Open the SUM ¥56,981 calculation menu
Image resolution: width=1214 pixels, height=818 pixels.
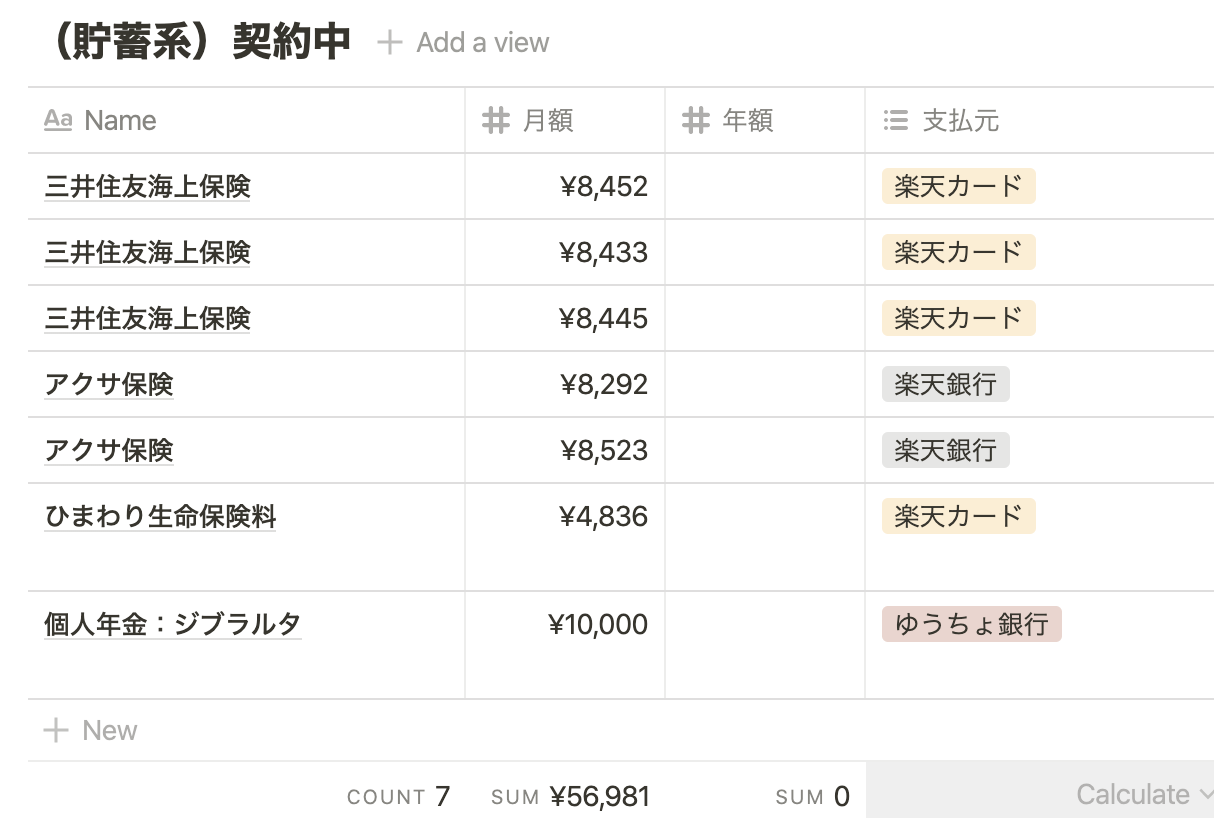pyautogui.click(x=570, y=796)
